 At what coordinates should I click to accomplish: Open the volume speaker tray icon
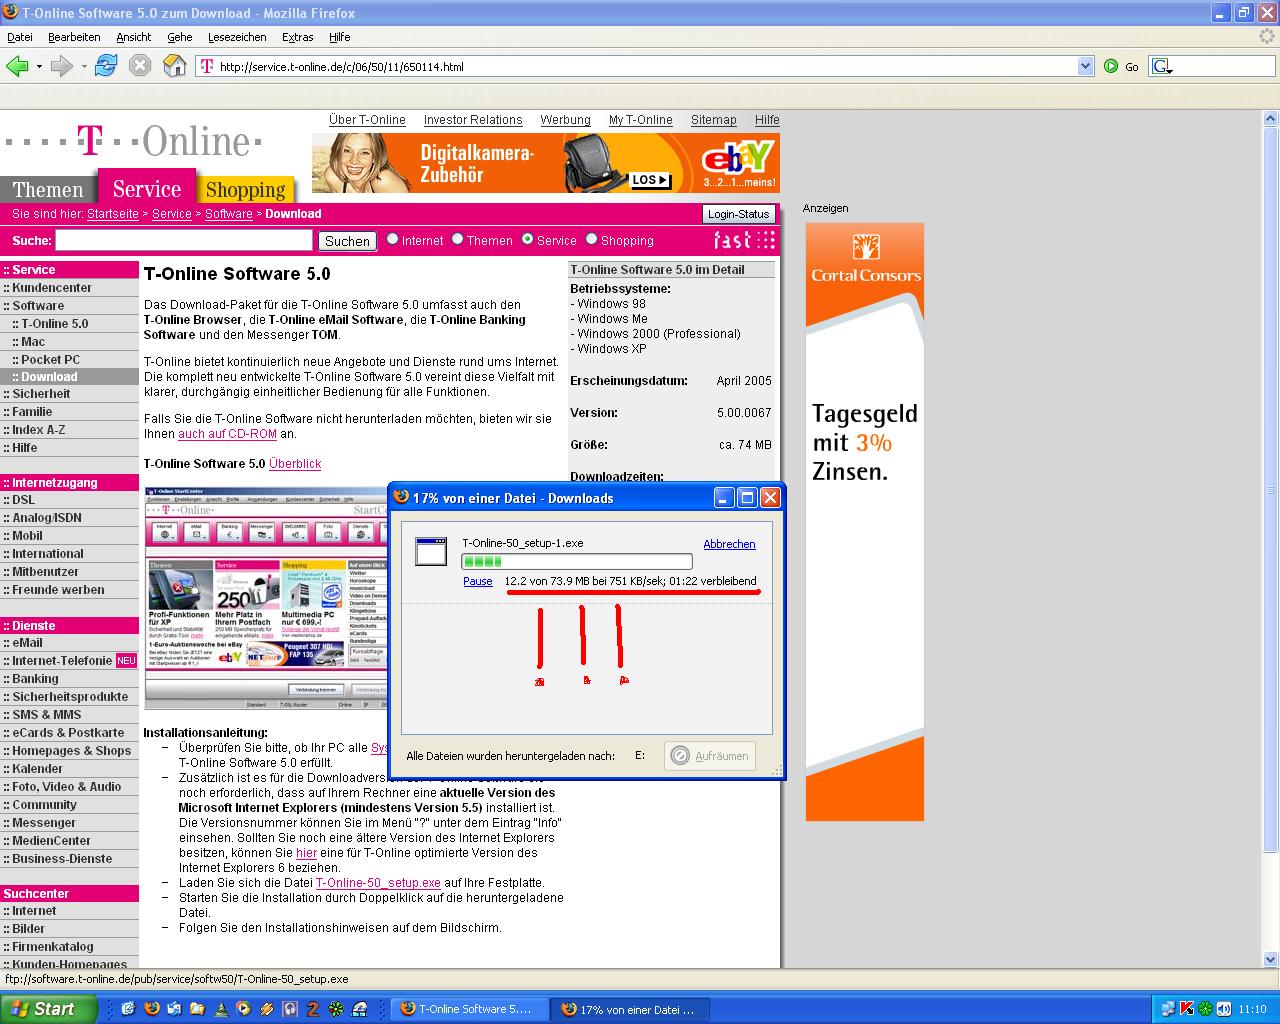pyautogui.click(x=1224, y=1009)
